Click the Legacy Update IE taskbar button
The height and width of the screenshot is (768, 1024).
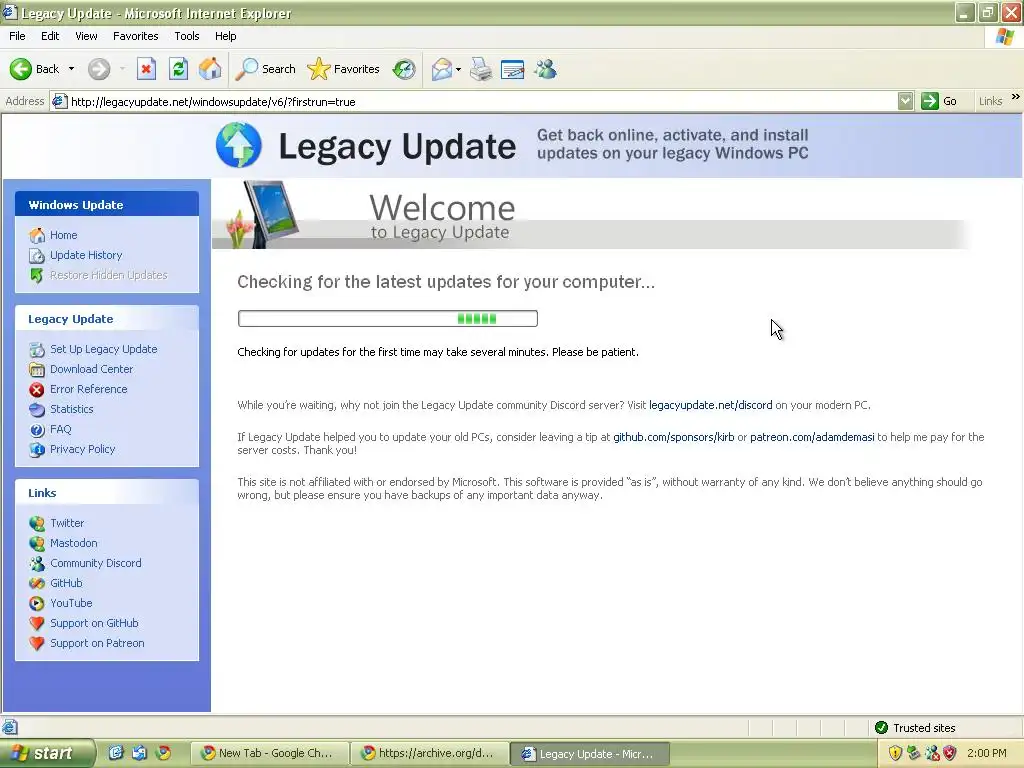pos(590,754)
